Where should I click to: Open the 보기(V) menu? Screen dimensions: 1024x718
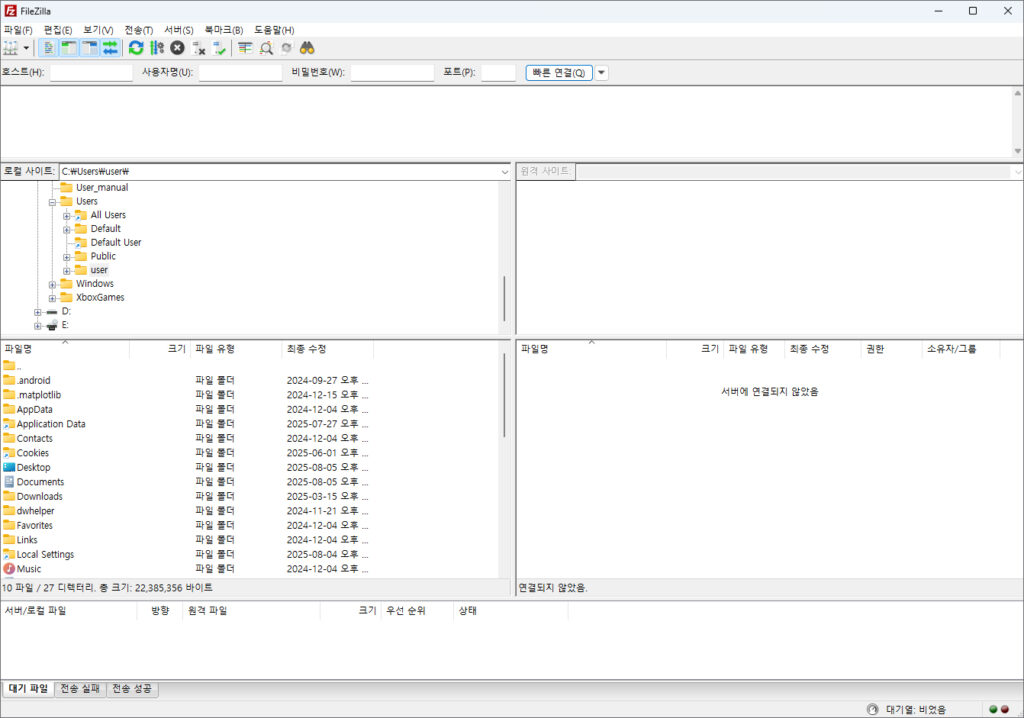coord(98,30)
